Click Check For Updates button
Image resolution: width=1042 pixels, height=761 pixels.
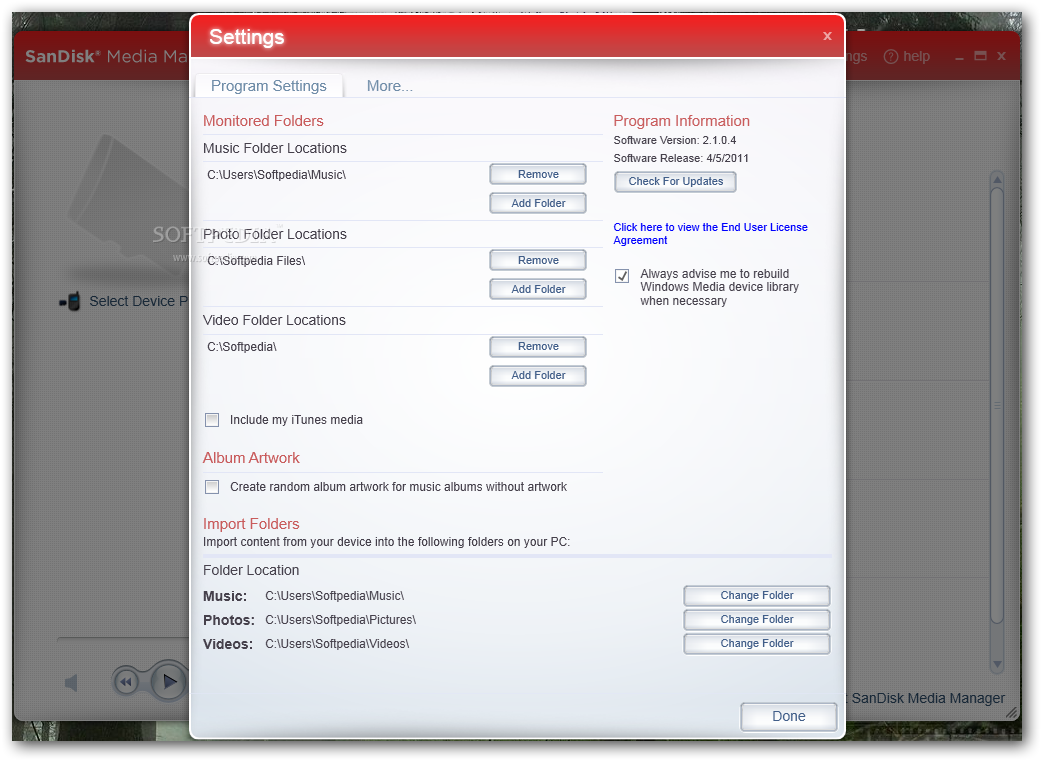pyautogui.click(x=675, y=181)
